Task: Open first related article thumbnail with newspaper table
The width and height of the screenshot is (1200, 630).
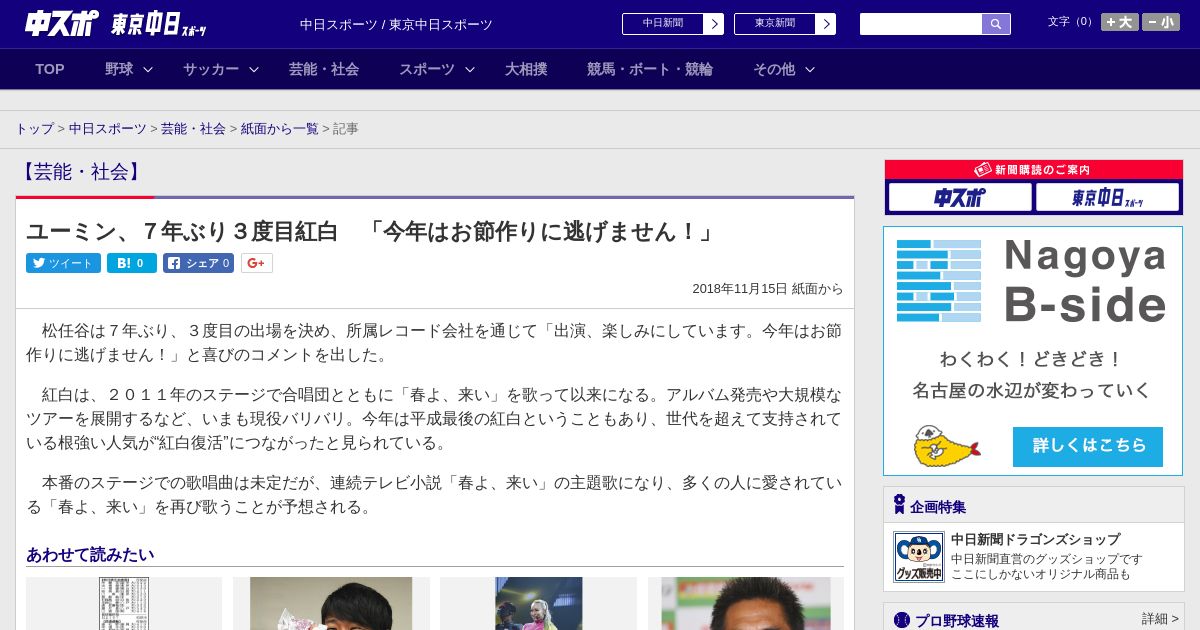Action: pos(124,603)
